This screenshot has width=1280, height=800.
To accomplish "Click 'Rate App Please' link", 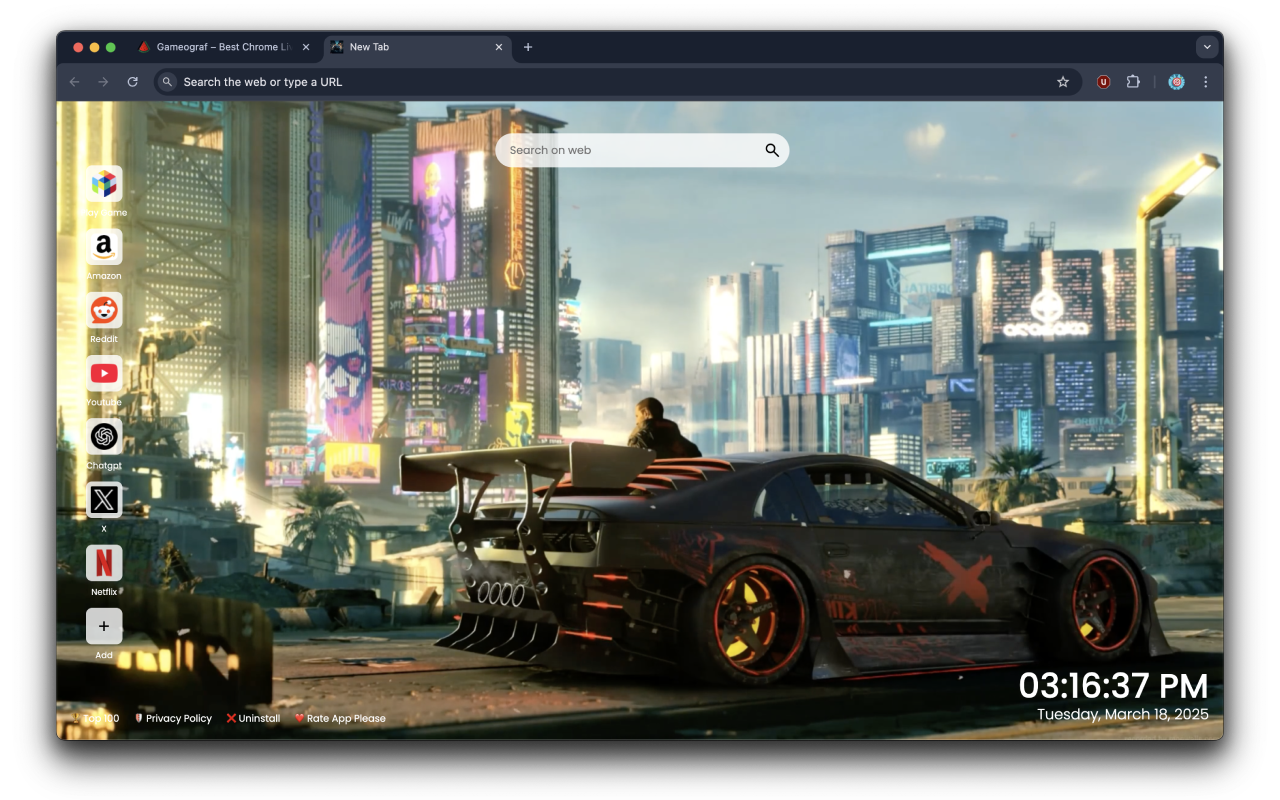I will (x=340, y=718).
